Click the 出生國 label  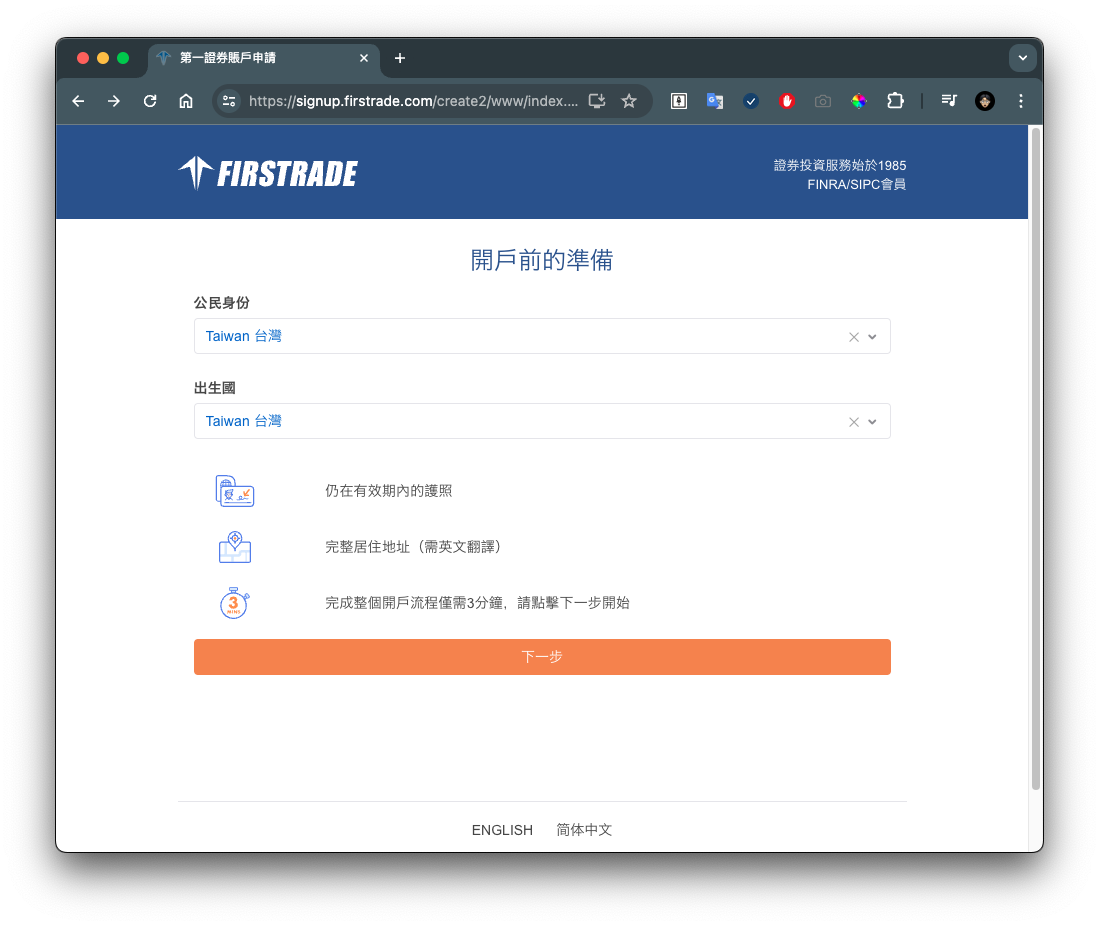[x=214, y=388]
